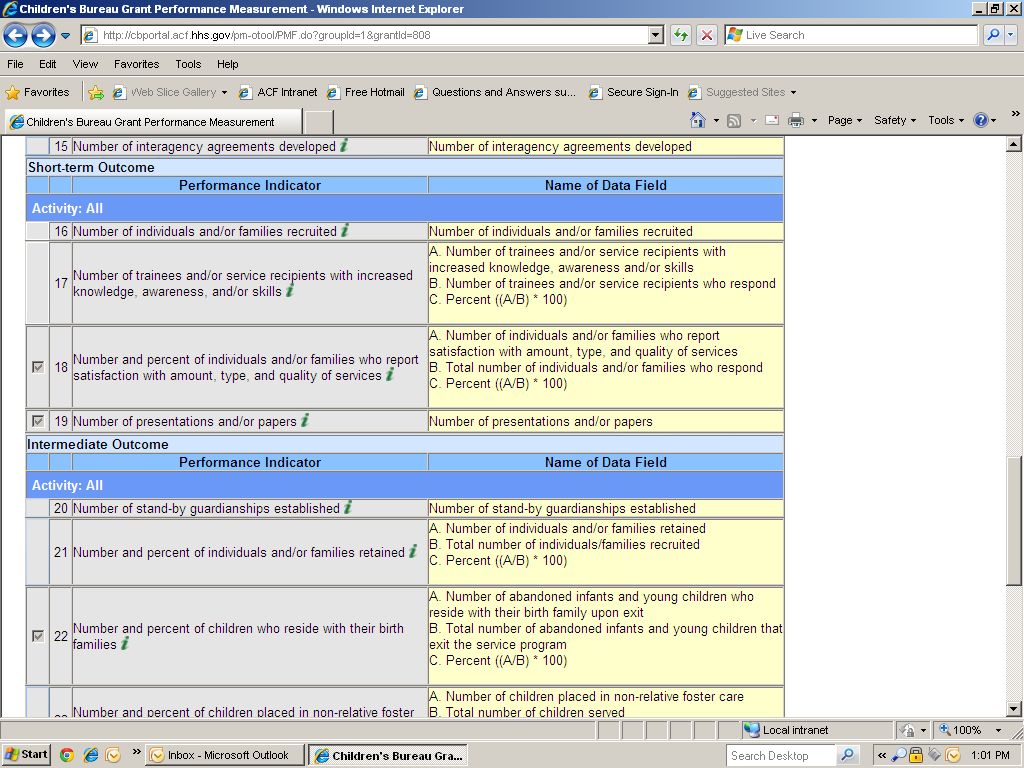1024x768 pixels.
Task: Launch Google Chrome from the taskbar quick launch
Action: (x=67, y=755)
